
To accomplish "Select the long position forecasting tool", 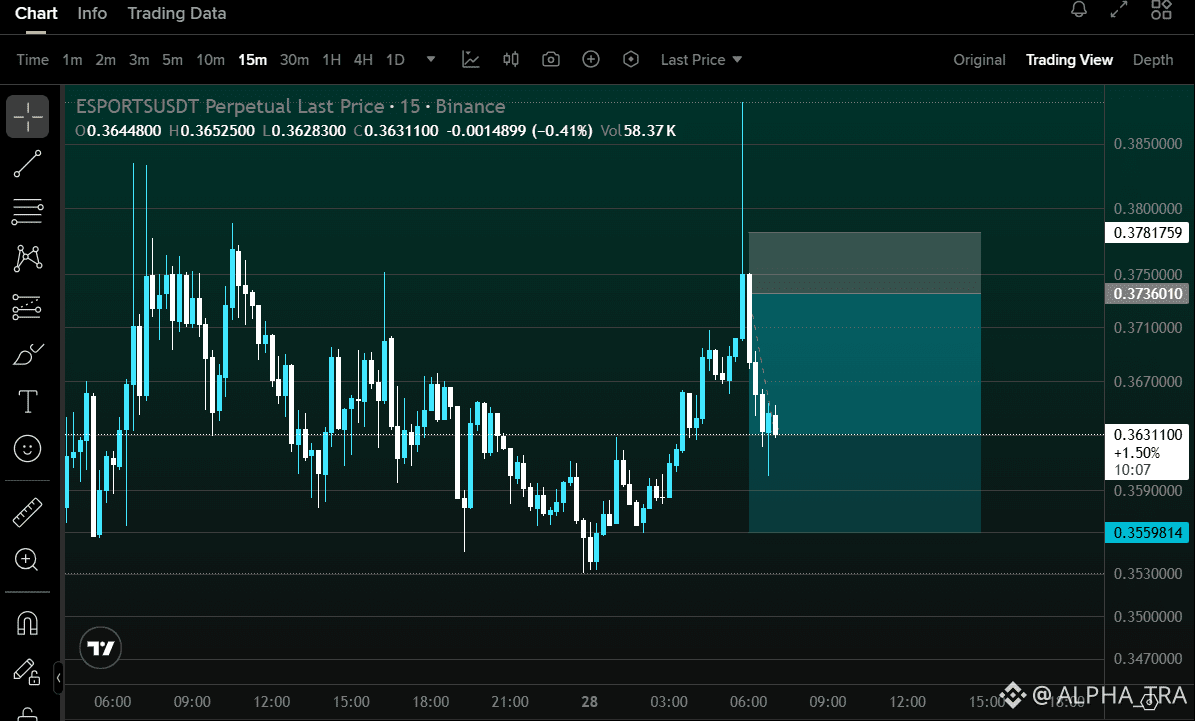I will click(27, 307).
